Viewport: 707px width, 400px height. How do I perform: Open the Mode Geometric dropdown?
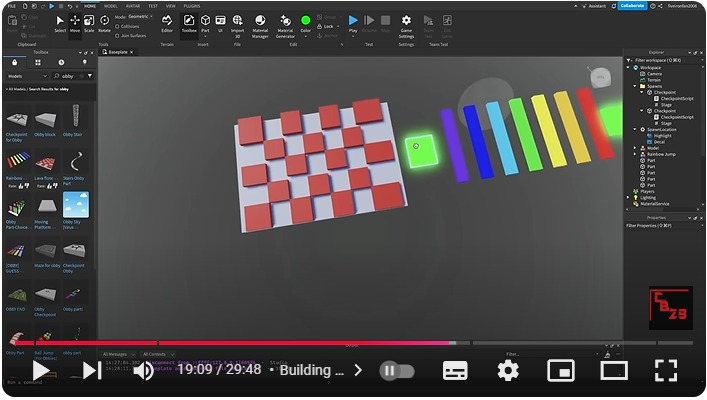click(x=139, y=17)
